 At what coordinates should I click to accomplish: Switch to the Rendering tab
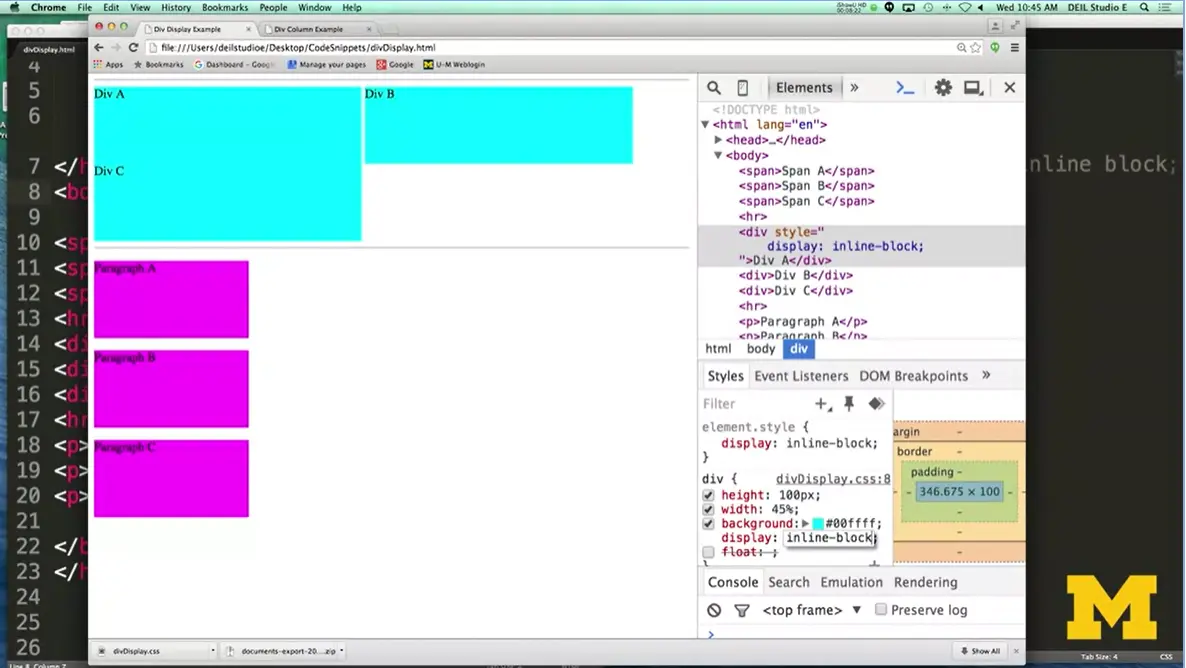[x=925, y=582]
